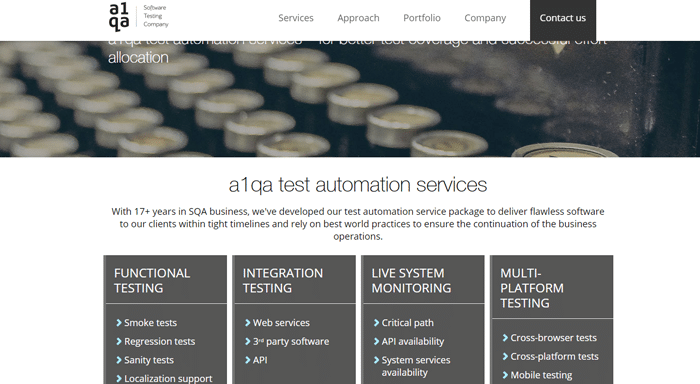
Task: Select the Sanity tests text
Action: tap(149, 360)
